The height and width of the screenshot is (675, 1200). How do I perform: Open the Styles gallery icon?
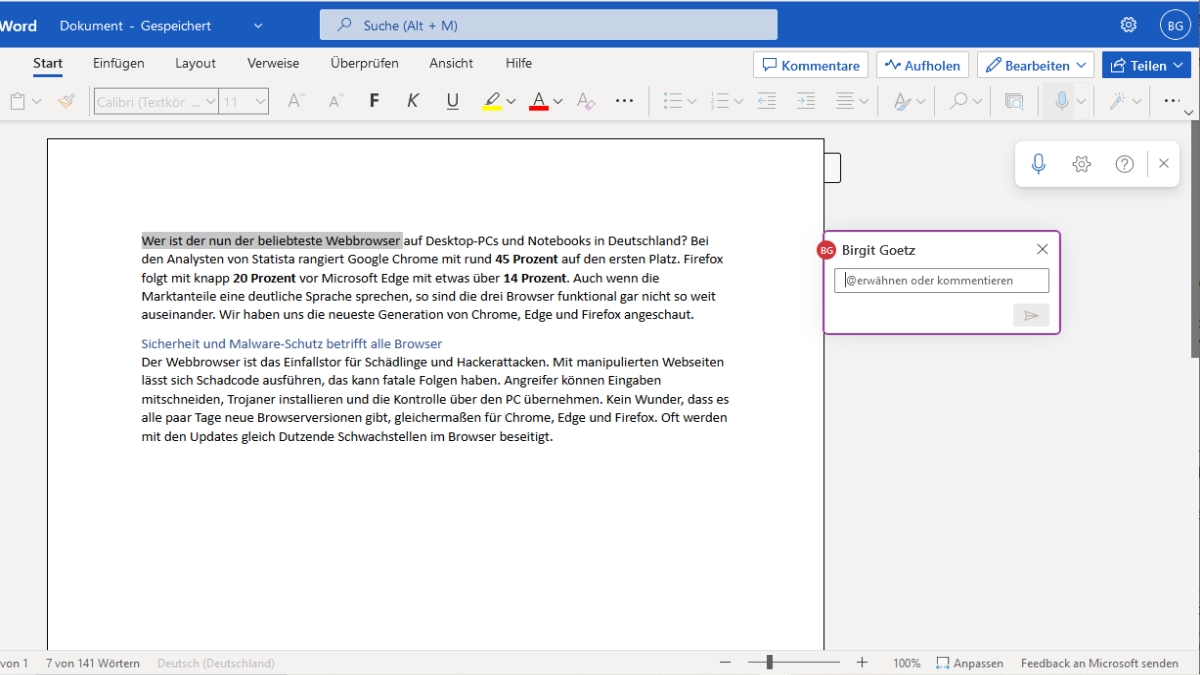tap(903, 101)
